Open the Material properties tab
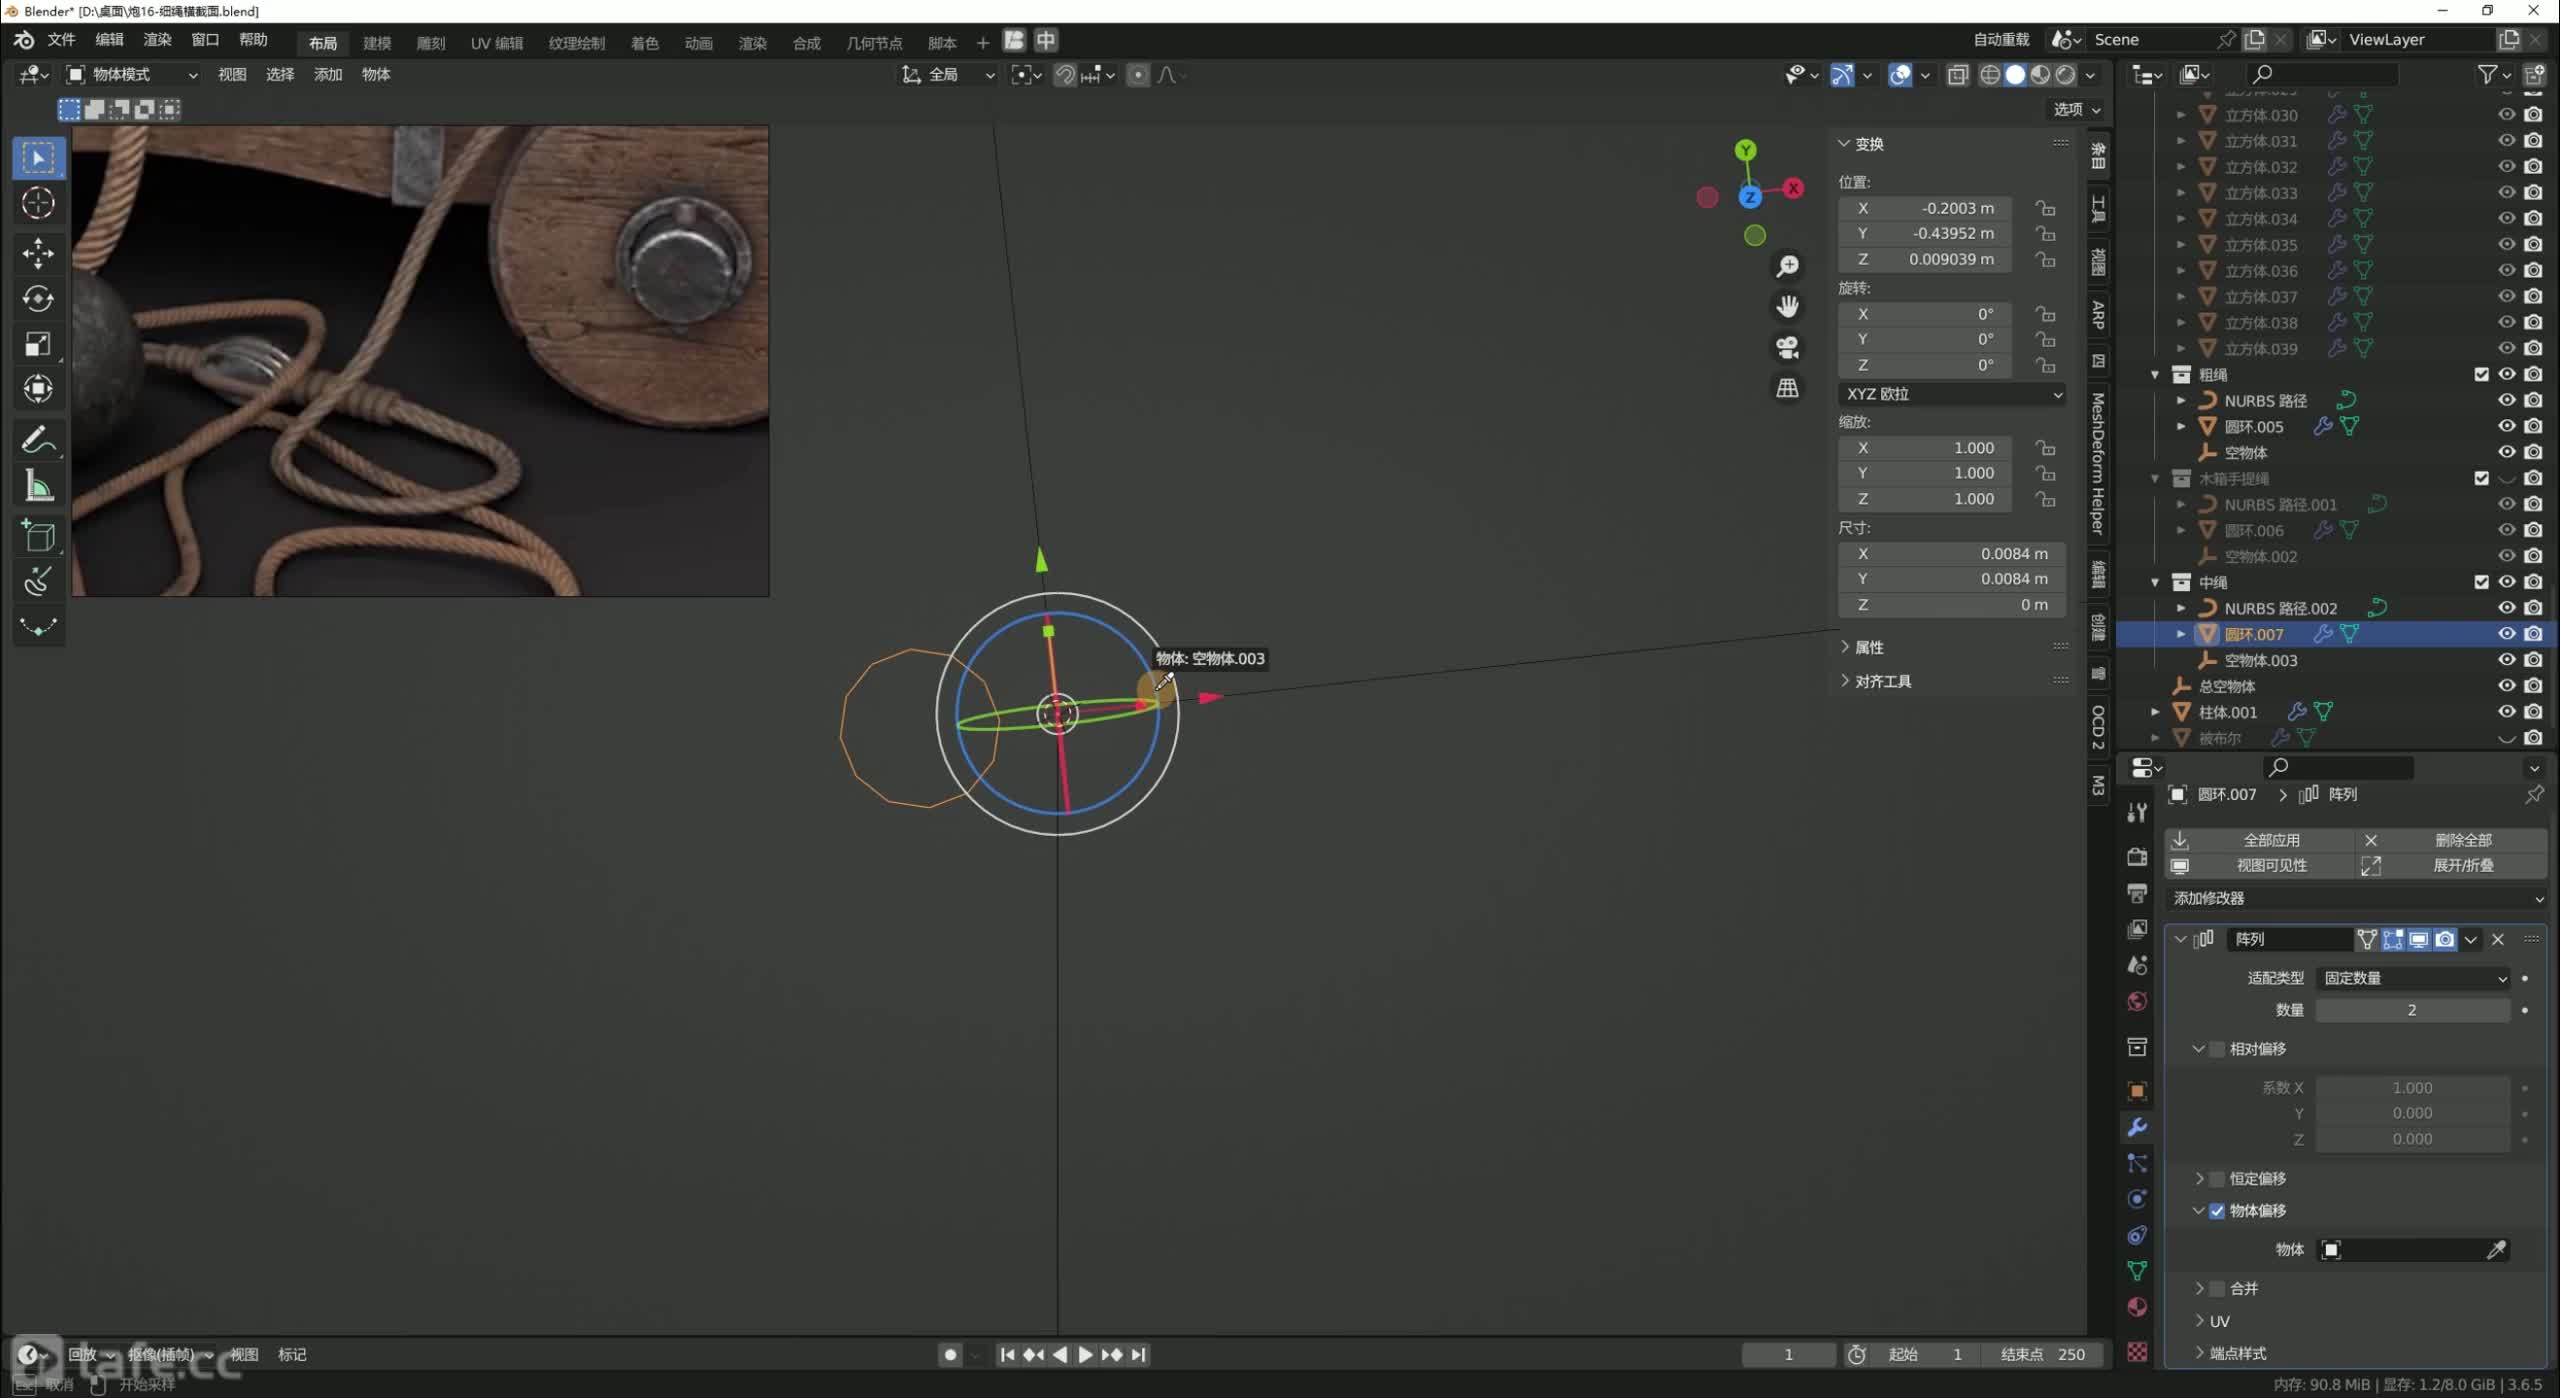This screenshot has height=1398, width=2560. [x=2138, y=1307]
